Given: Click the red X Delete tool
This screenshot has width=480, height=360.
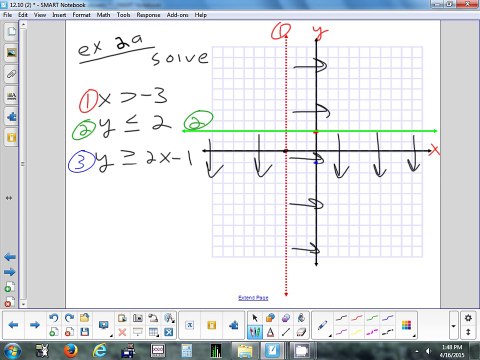Looking at the screenshot, I should [x=122, y=332].
